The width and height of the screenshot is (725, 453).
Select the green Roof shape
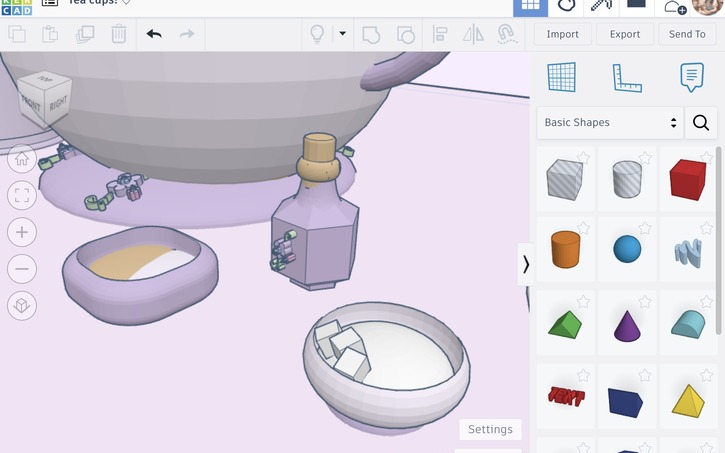pyautogui.click(x=565, y=324)
